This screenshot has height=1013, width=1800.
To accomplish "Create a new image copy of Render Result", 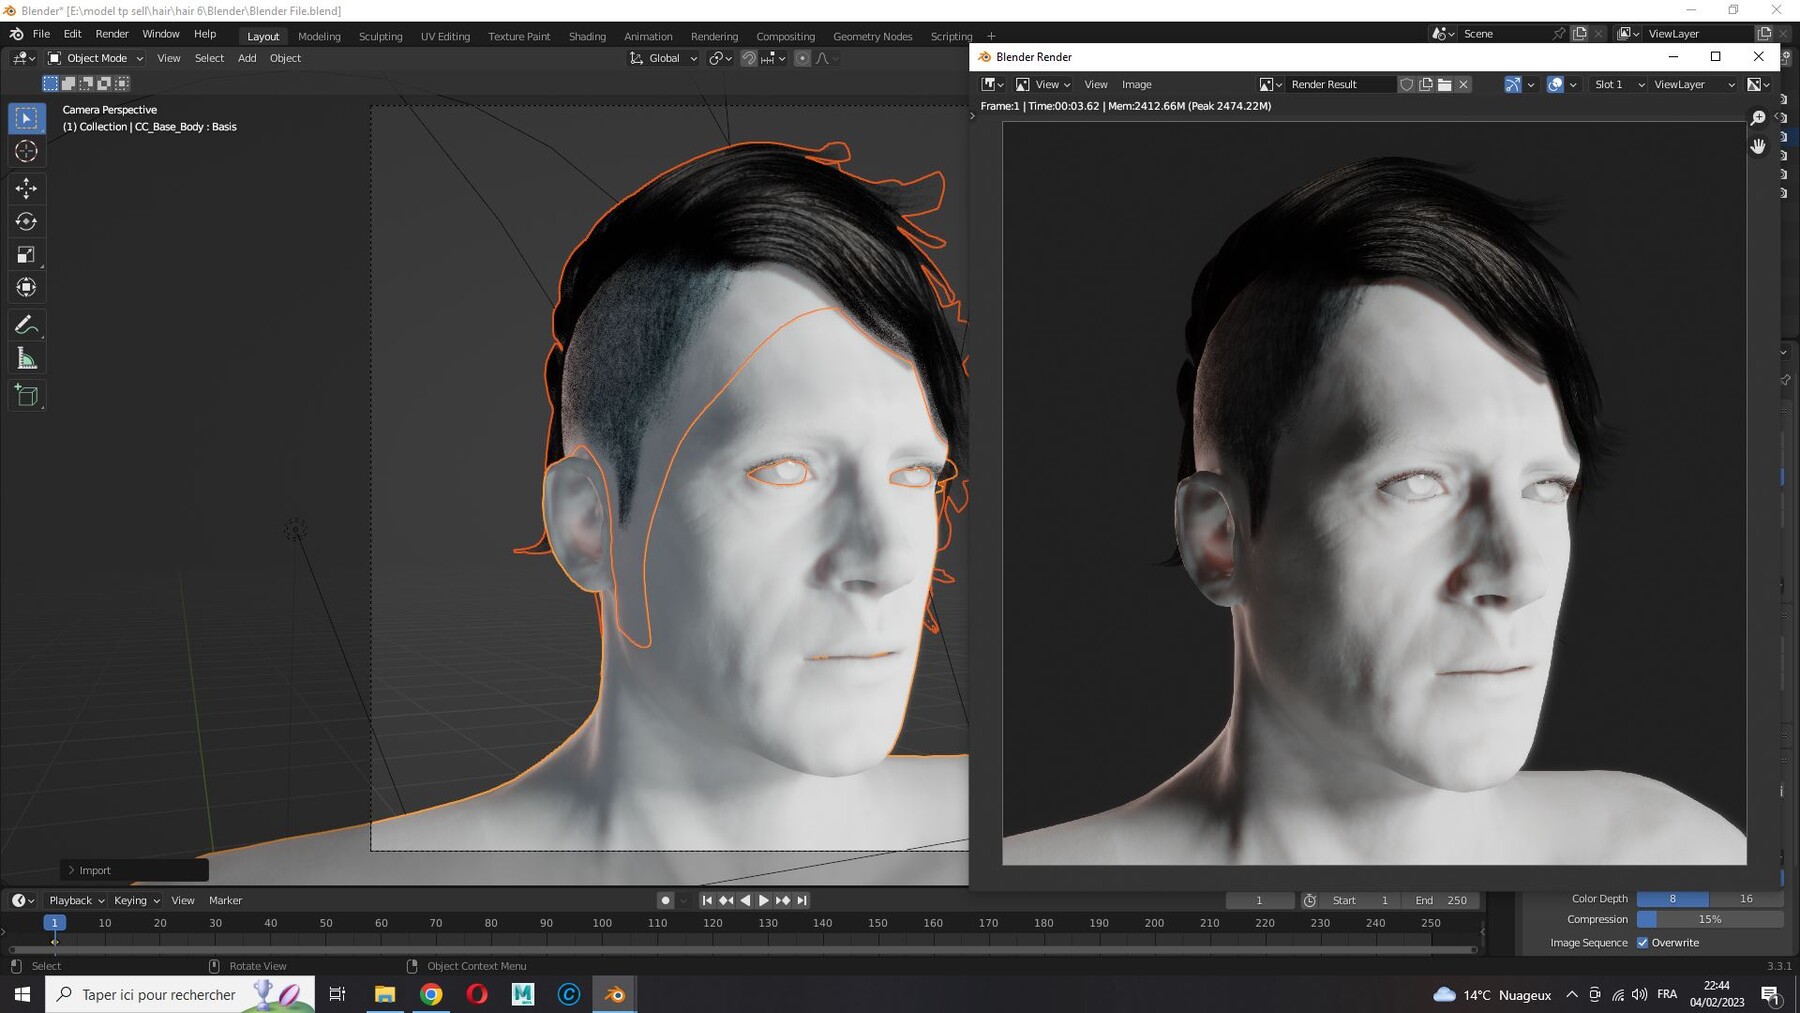I will [x=1426, y=85].
